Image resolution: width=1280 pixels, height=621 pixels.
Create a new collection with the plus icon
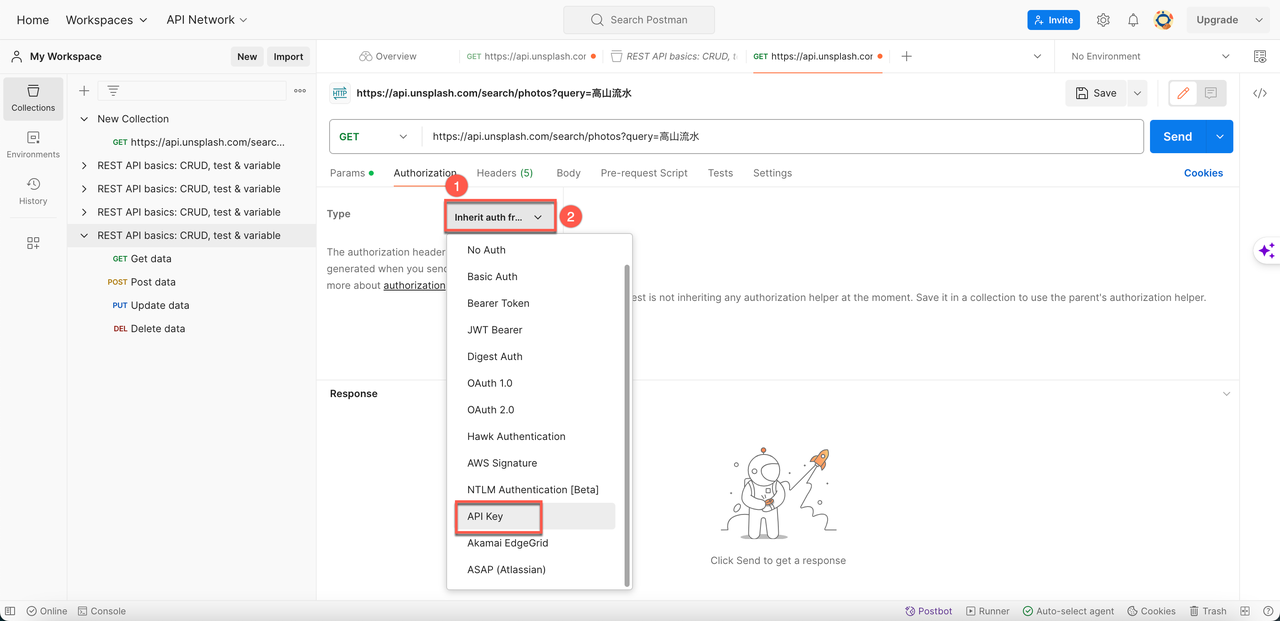pyautogui.click(x=84, y=91)
